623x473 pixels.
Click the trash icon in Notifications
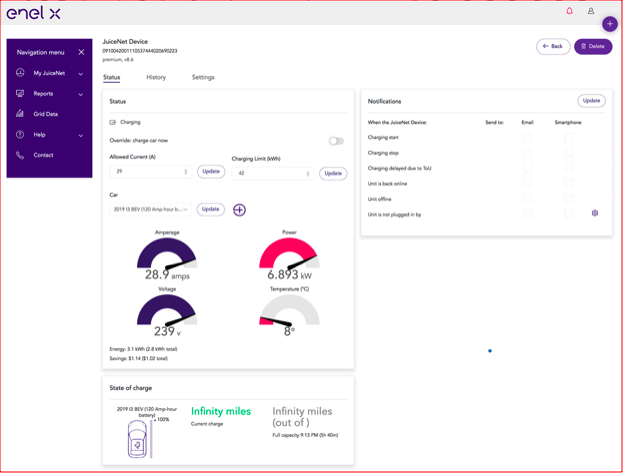click(x=595, y=213)
